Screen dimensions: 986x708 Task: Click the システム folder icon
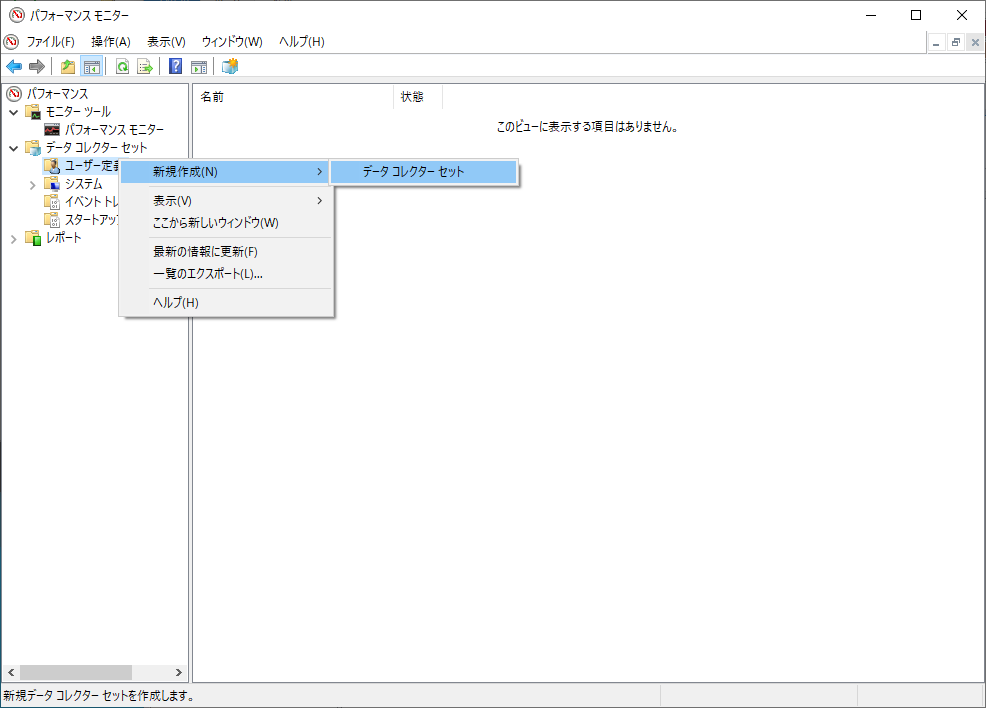click(x=52, y=184)
